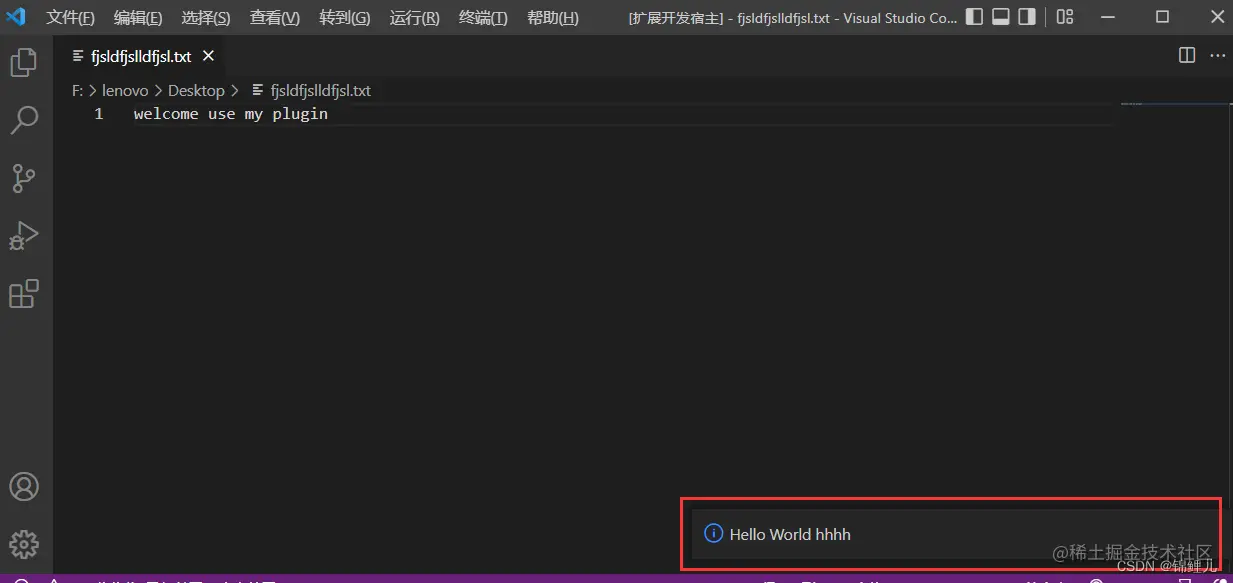The height and width of the screenshot is (583, 1233).
Task: Open the 帮助(H) menu
Action: click(552, 18)
